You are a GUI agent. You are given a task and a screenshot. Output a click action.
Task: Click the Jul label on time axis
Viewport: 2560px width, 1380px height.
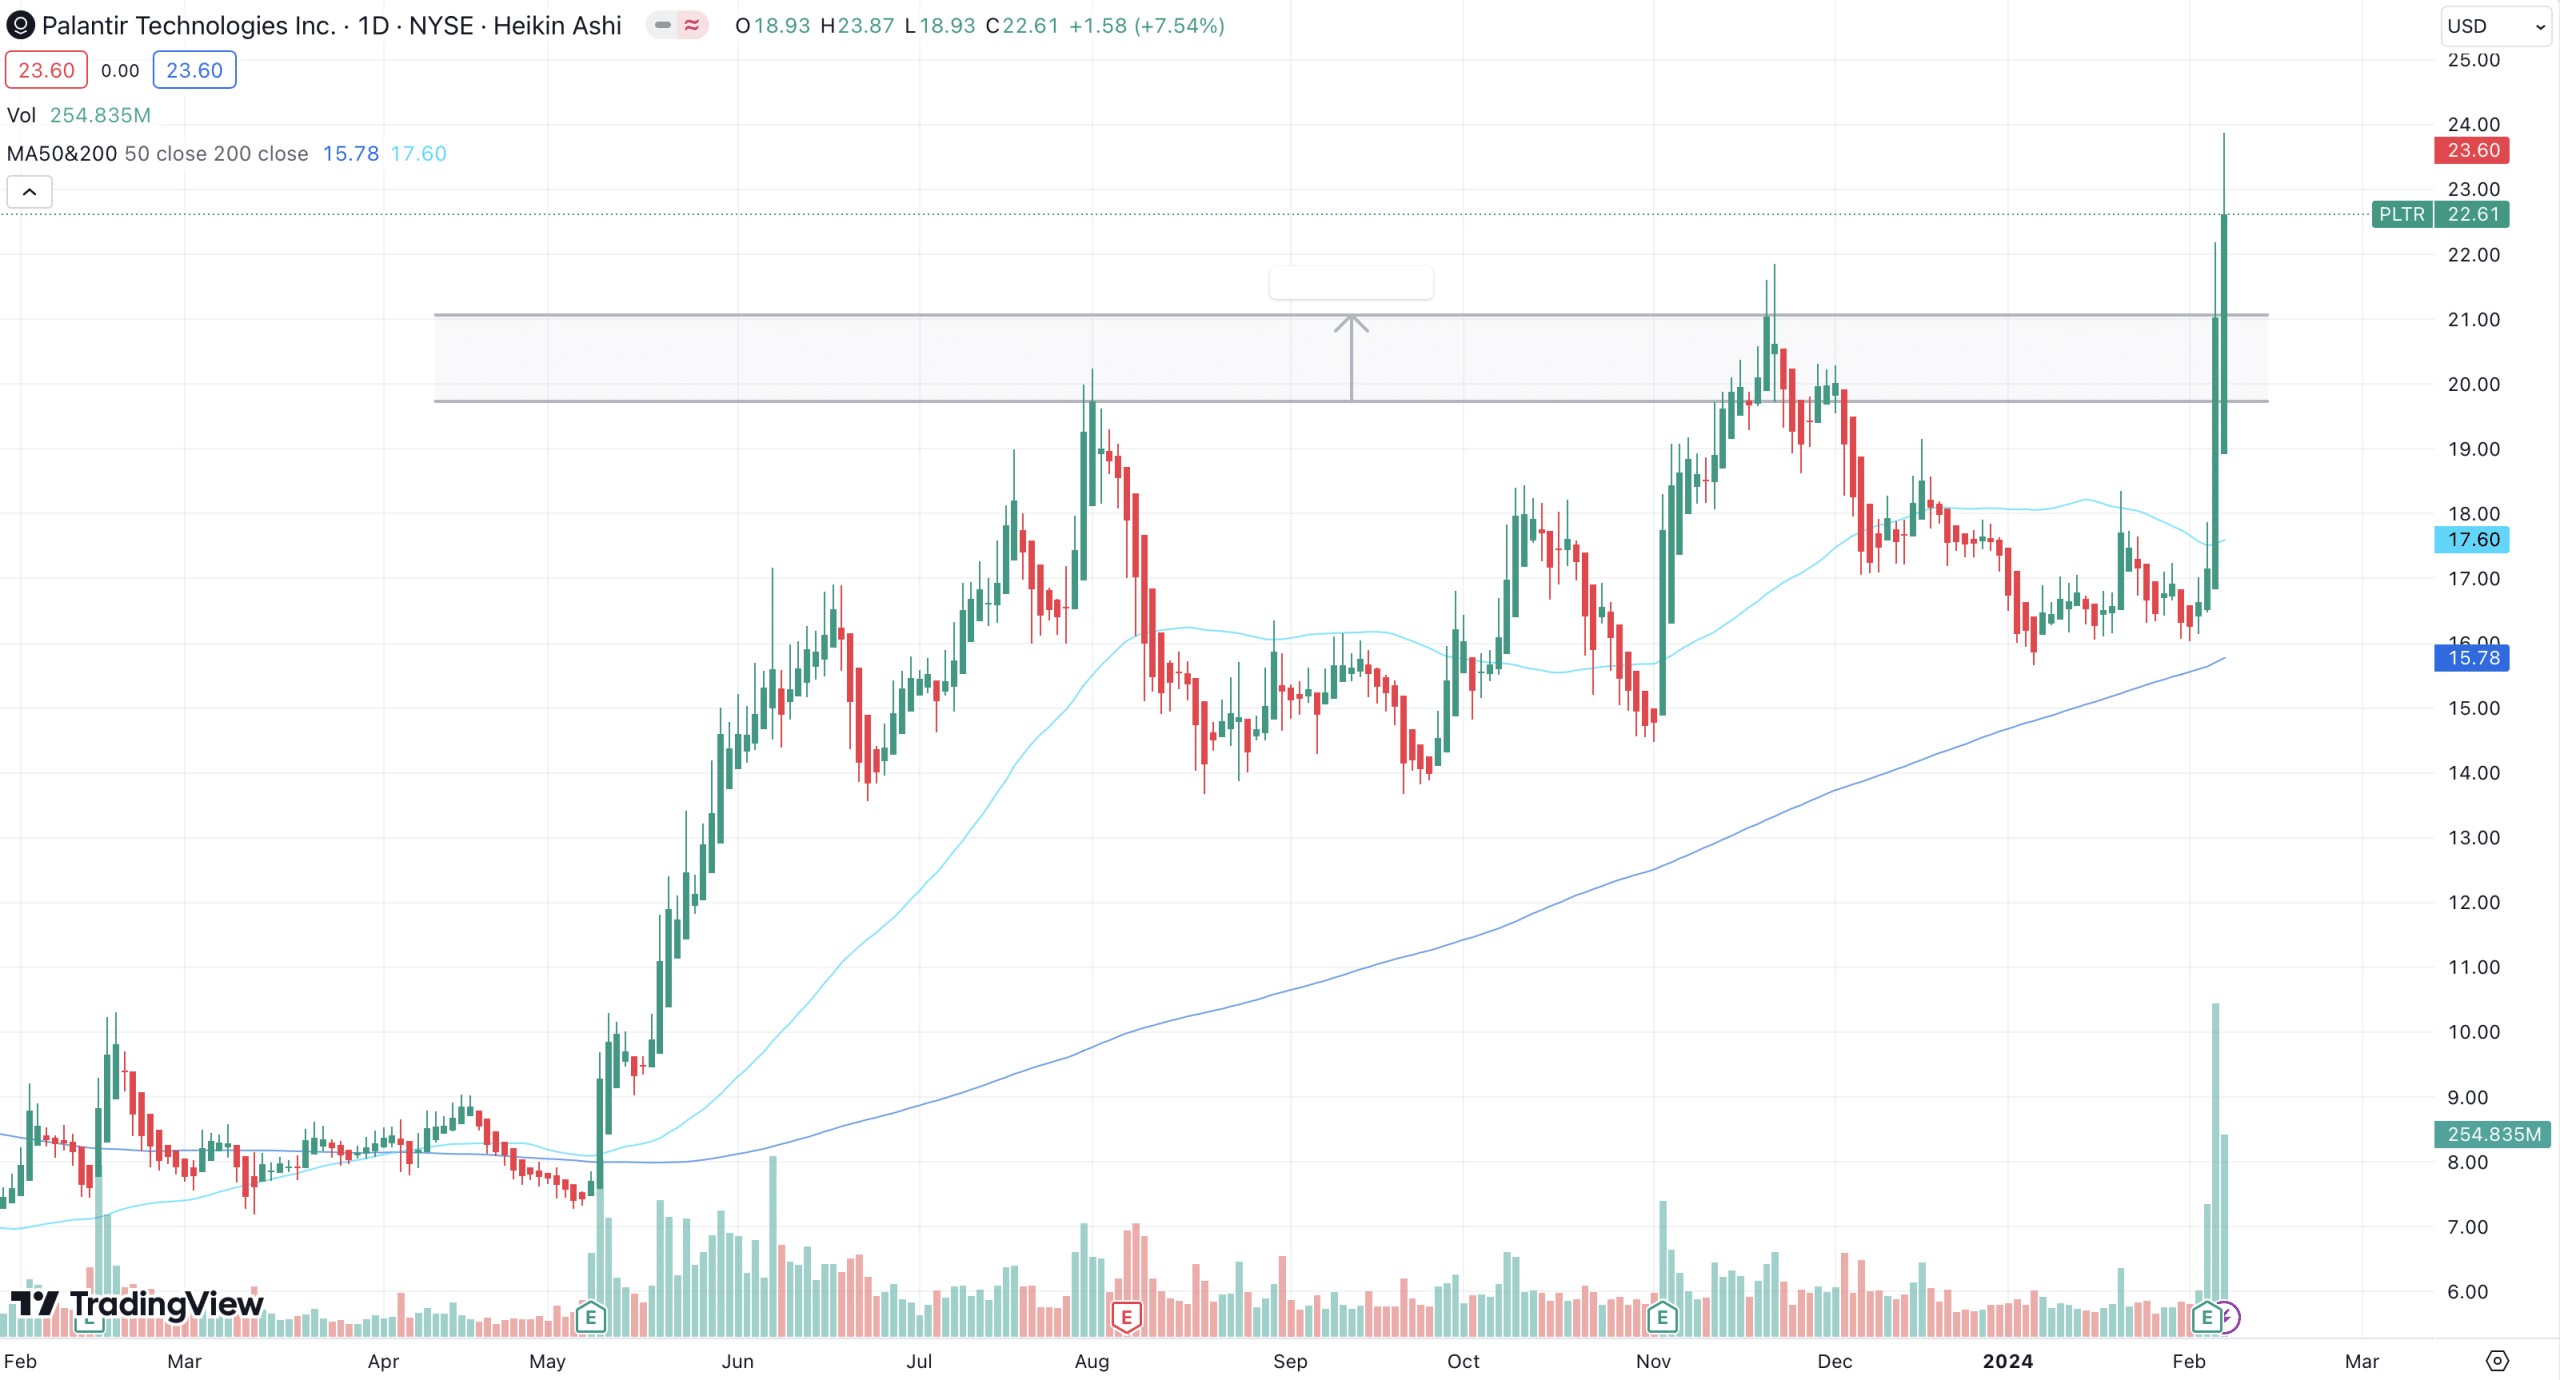pyautogui.click(x=918, y=1361)
